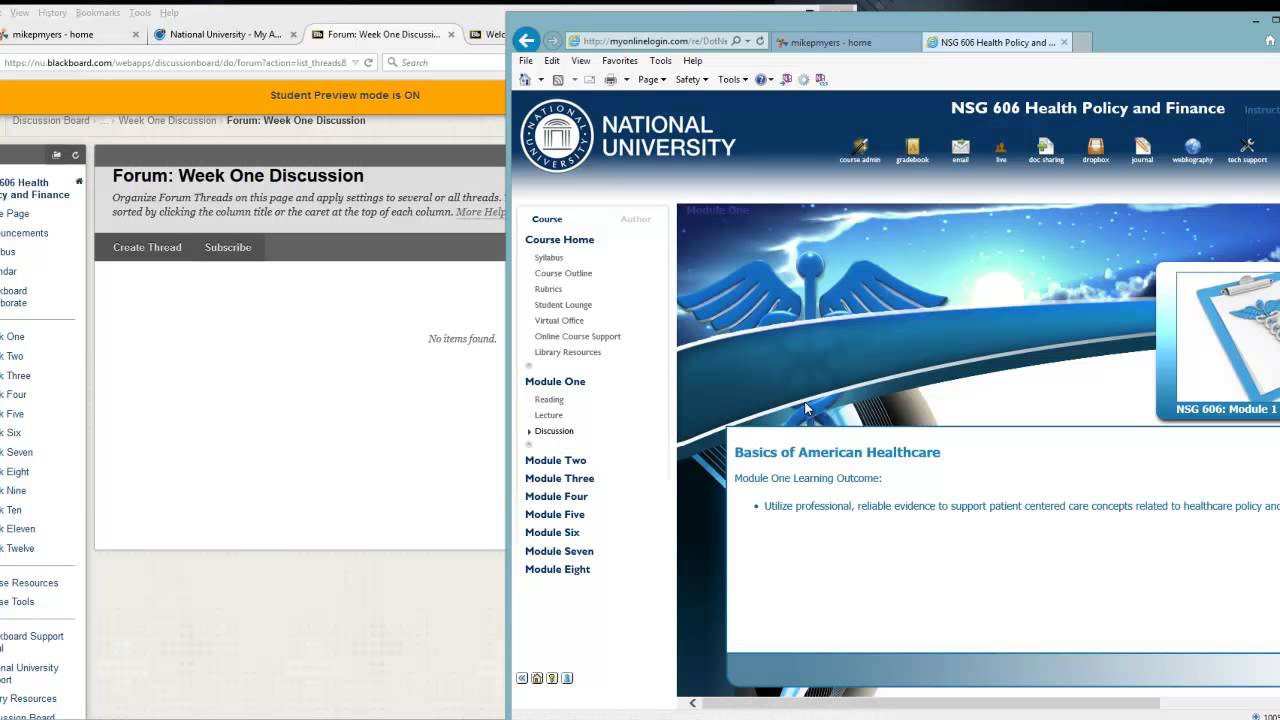
Task: Open the live session icon
Action: coord(1001,148)
